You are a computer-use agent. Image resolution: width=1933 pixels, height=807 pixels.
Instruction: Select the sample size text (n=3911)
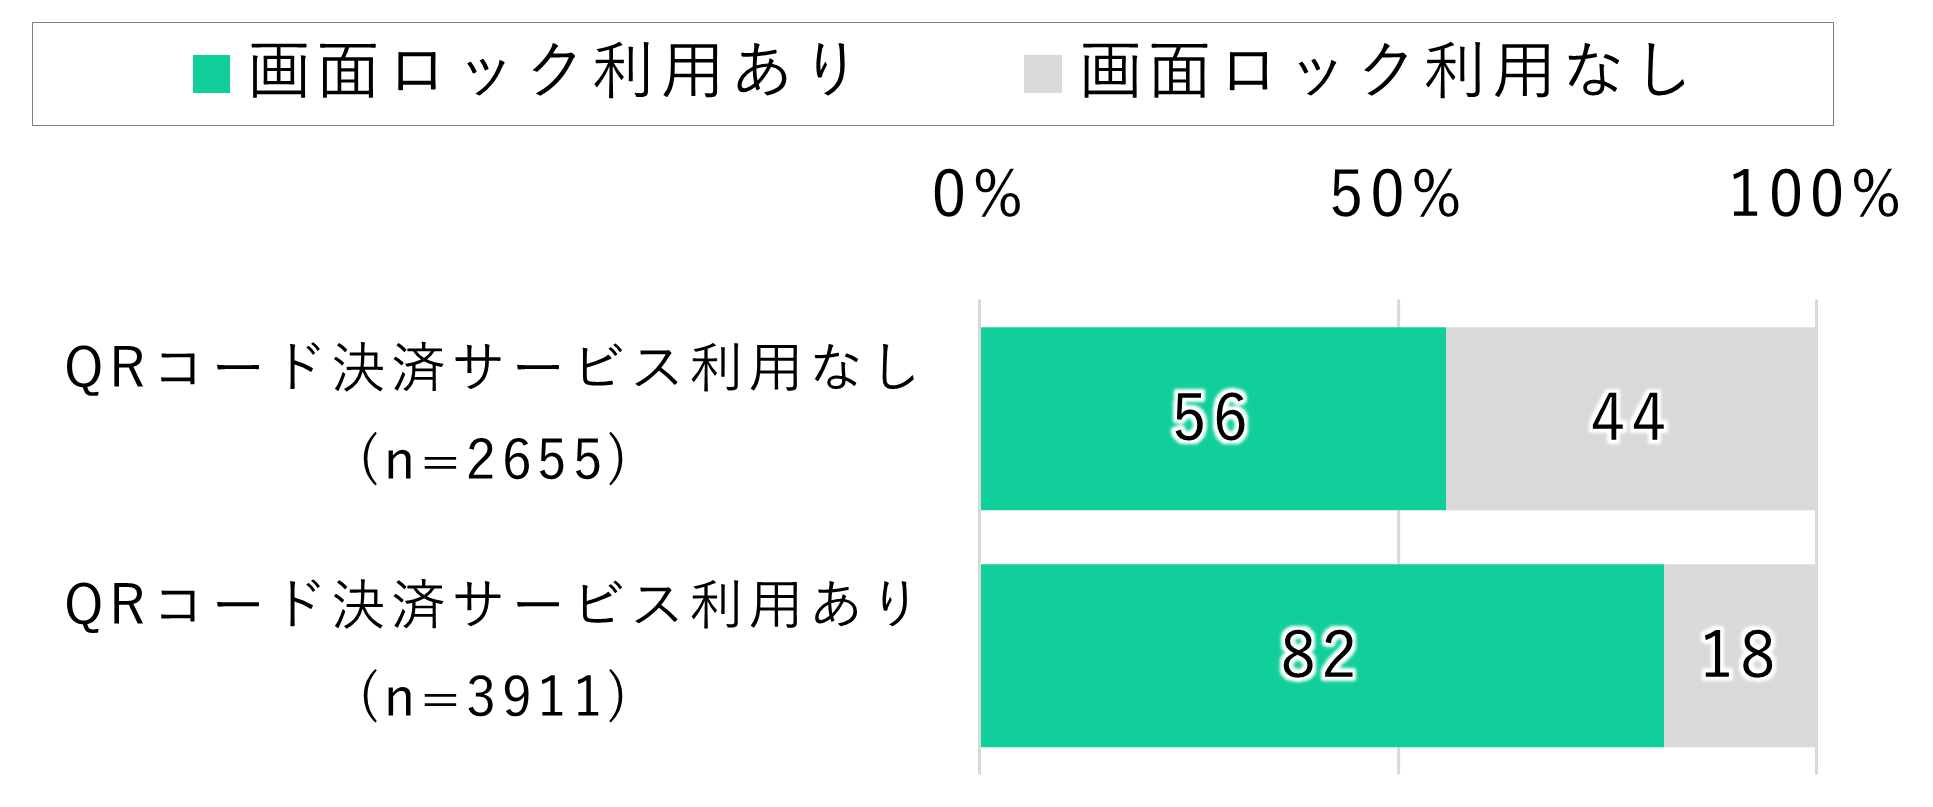[492, 697]
